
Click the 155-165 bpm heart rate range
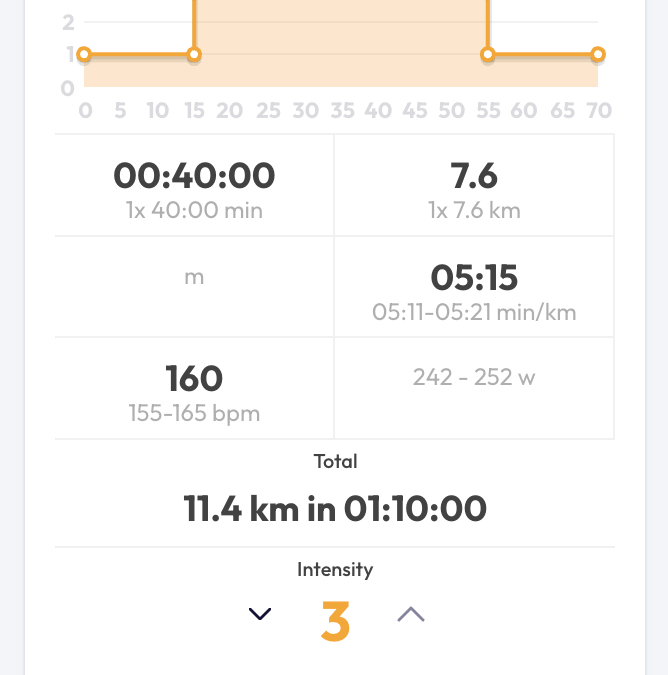coord(194,413)
